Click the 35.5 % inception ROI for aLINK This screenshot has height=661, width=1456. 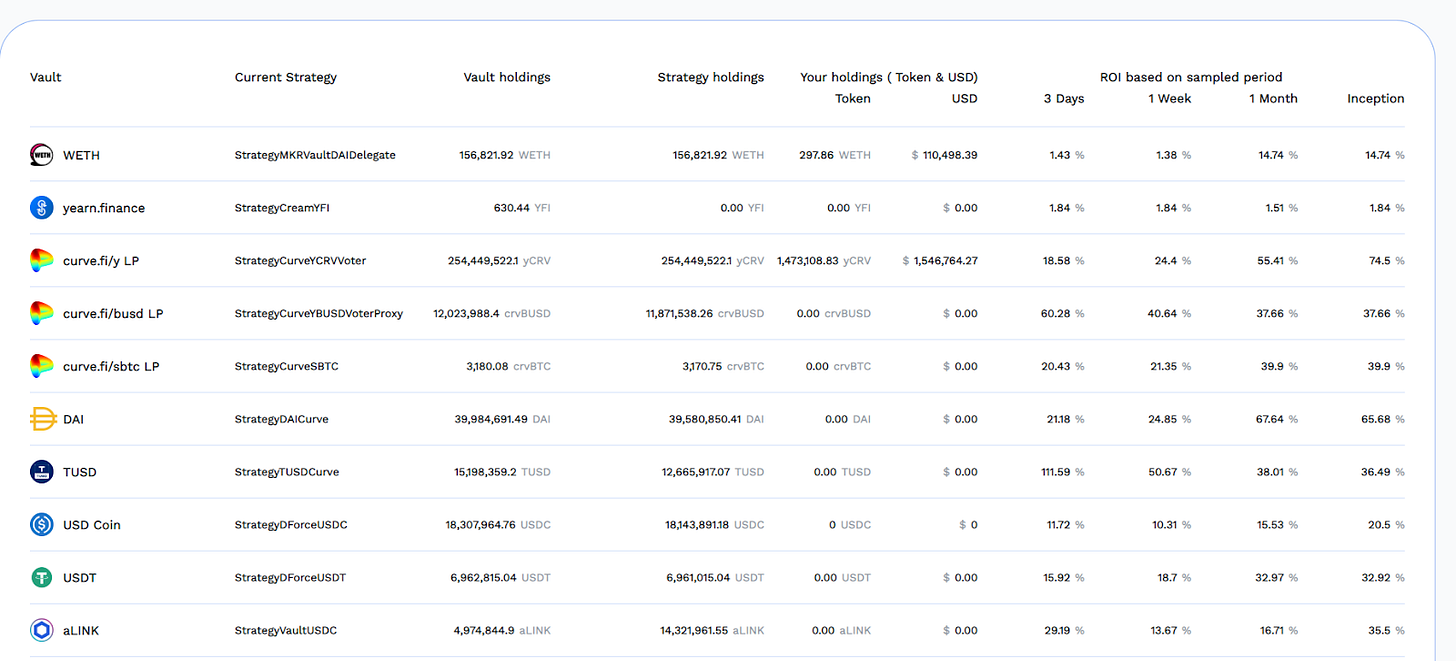click(1385, 630)
